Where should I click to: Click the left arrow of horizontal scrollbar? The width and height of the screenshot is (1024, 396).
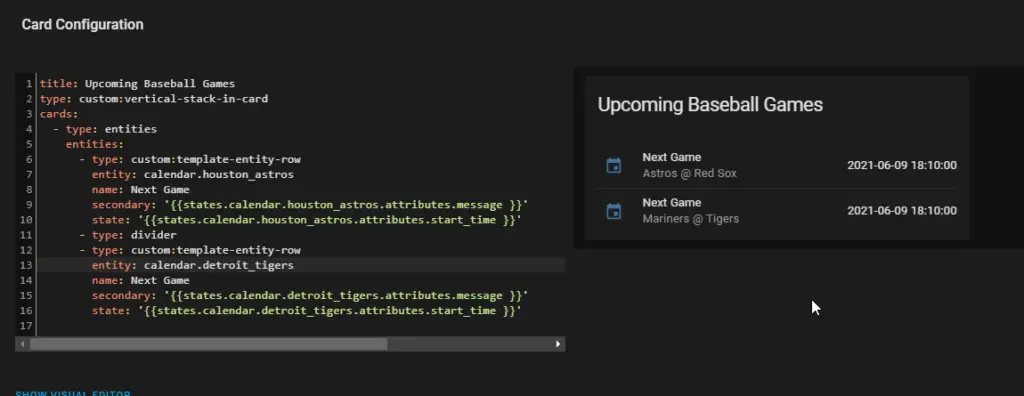[x=23, y=344]
